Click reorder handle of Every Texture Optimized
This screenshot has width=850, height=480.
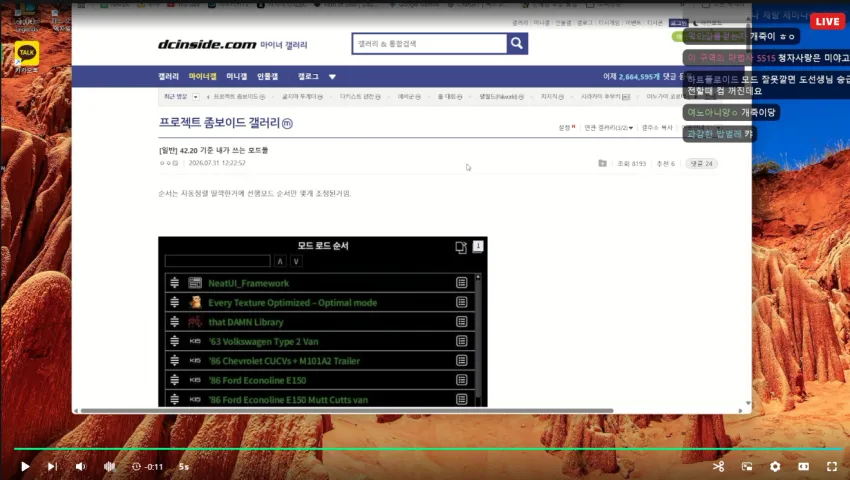[x=175, y=302]
